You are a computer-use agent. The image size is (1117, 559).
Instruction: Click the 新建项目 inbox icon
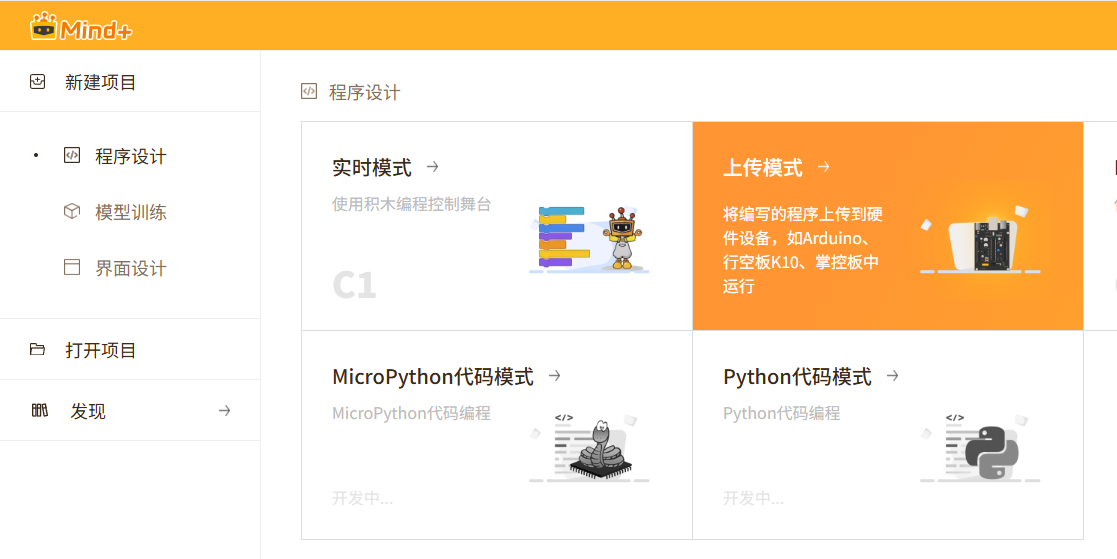(38, 82)
